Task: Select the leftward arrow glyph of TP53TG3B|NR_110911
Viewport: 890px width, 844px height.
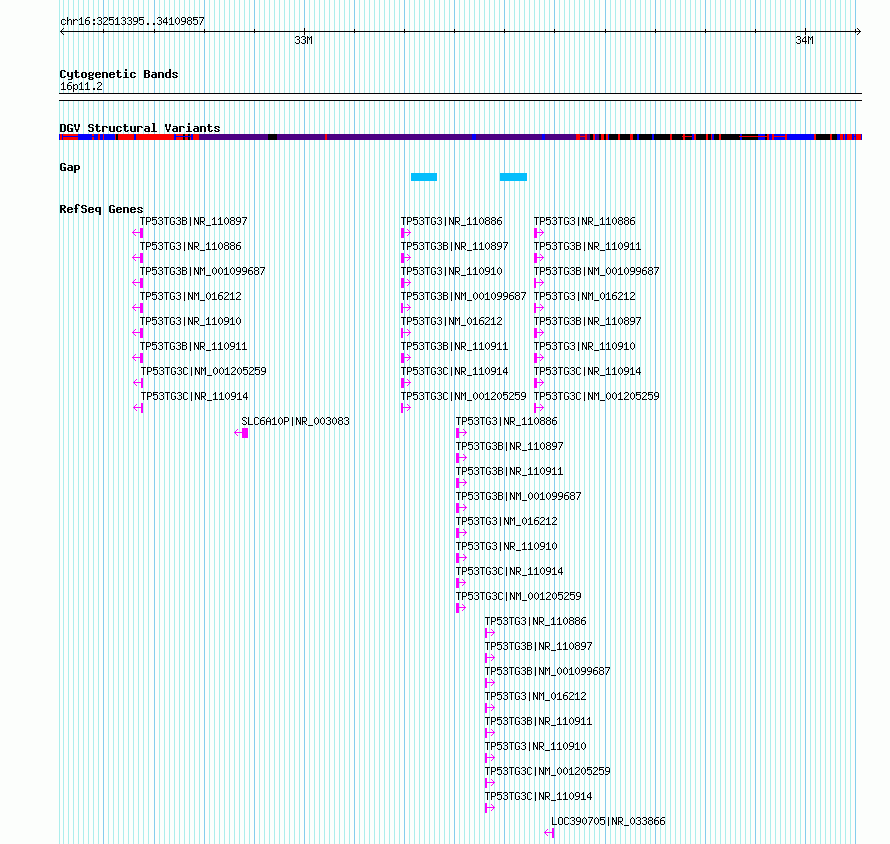Action: coord(137,358)
